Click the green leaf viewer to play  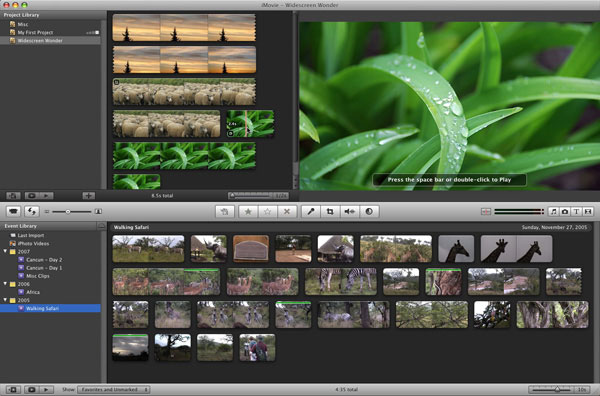pyautogui.click(x=449, y=106)
